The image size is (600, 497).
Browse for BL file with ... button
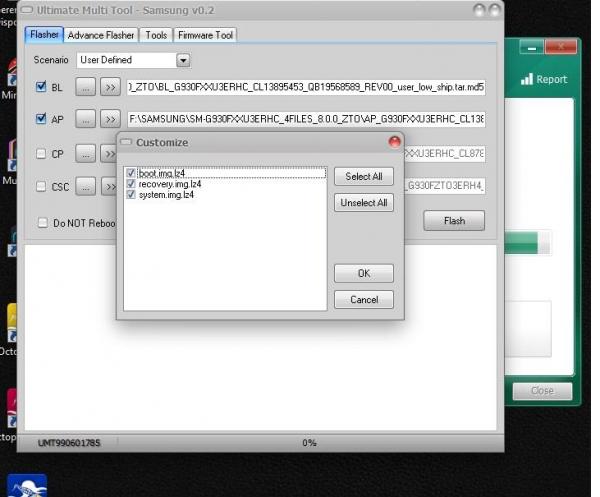(85, 87)
